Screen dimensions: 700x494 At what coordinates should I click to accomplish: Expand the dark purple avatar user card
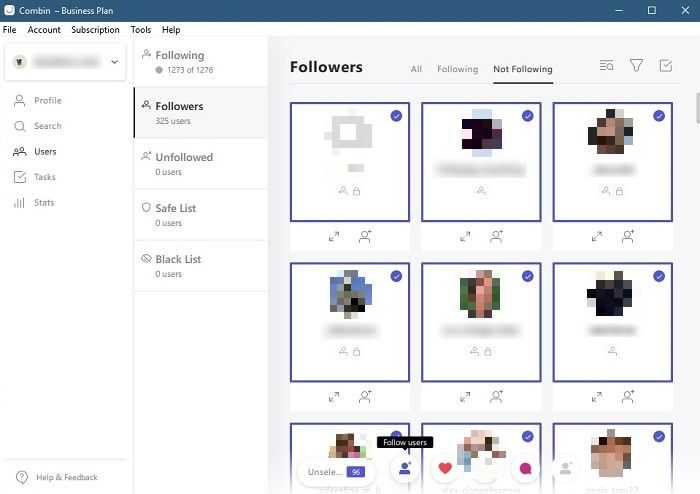pos(465,236)
